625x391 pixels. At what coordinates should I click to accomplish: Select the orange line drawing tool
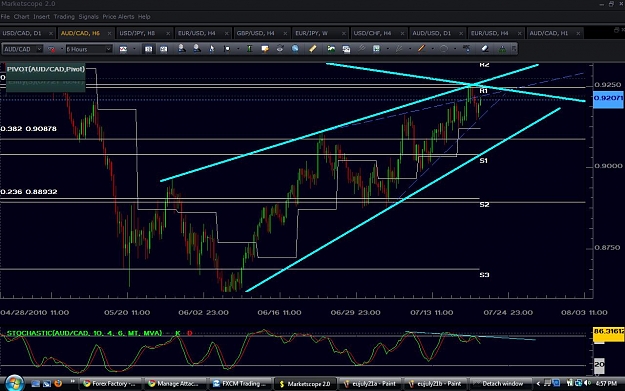[421, 49]
